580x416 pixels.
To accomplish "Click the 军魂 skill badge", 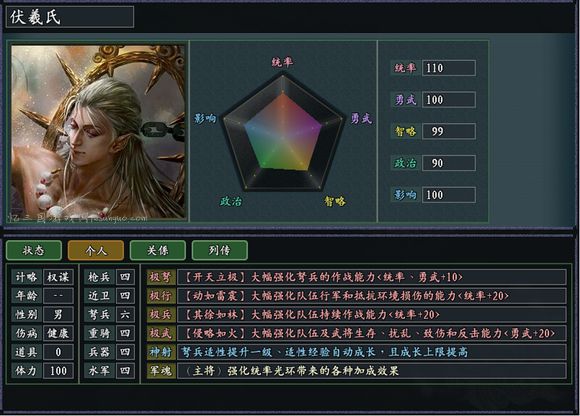I will 161,371.
